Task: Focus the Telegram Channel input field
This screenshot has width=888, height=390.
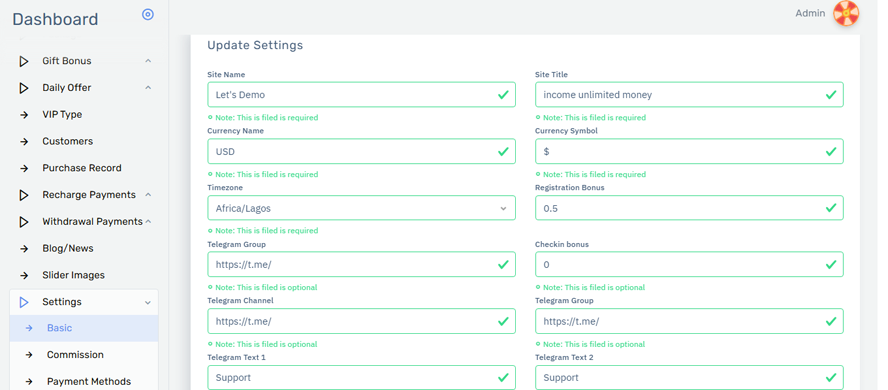Action: click(361, 321)
